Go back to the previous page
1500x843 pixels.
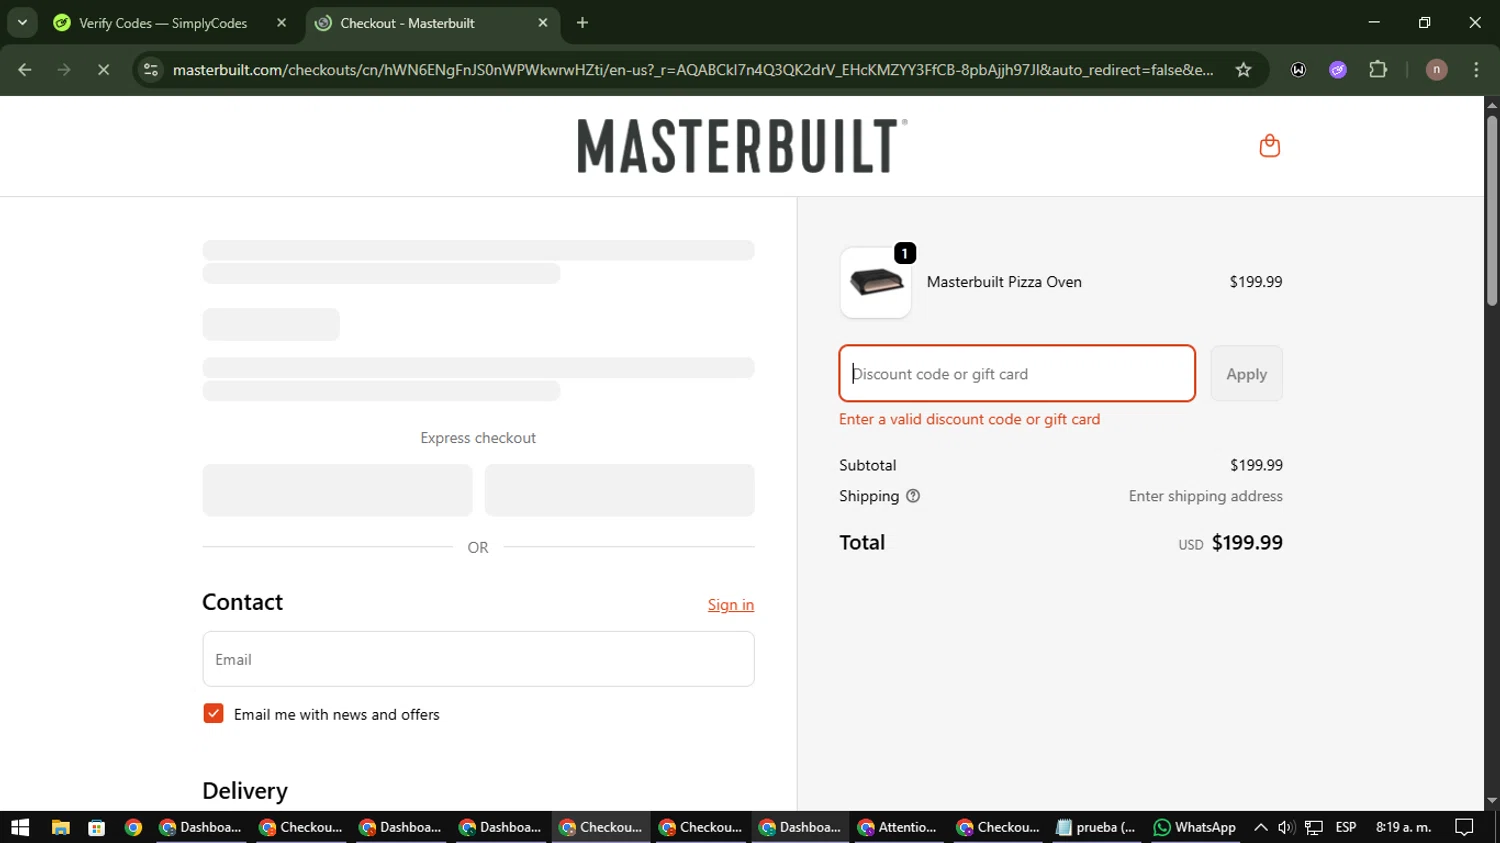pos(25,69)
